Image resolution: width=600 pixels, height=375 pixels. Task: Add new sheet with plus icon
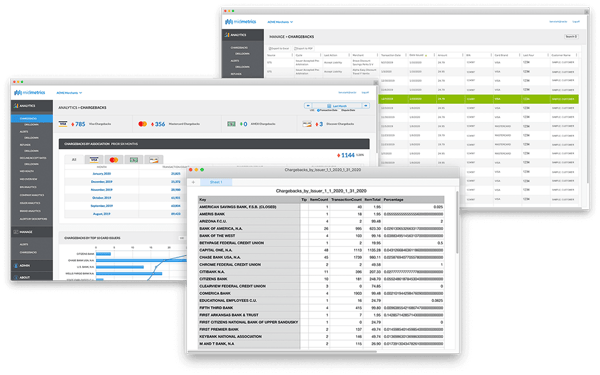pos(193,182)
